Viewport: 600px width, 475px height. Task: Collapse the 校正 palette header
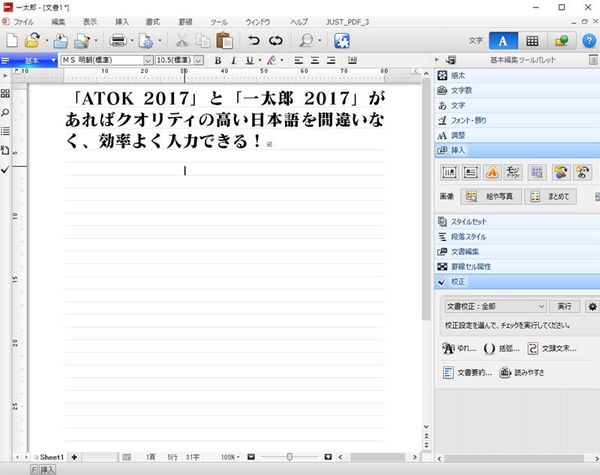pos(517,282)
